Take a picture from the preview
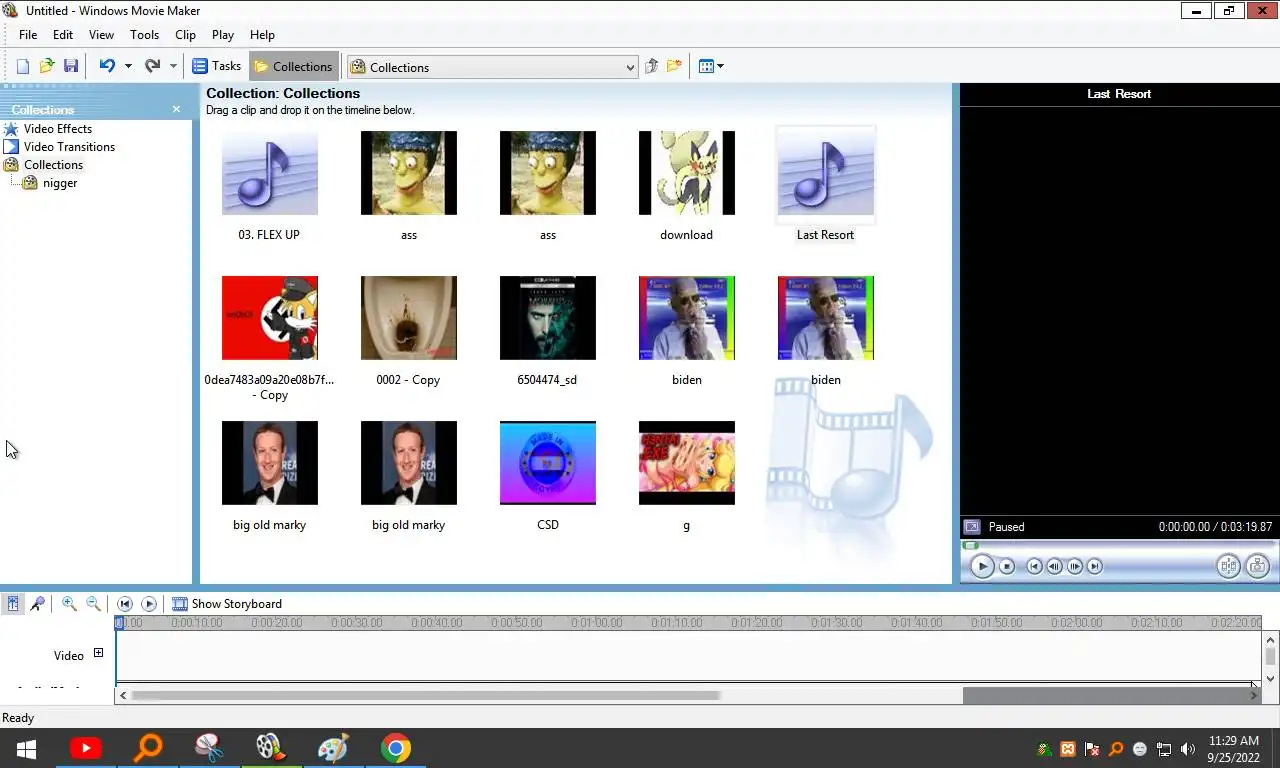This screenshot has width=1280, height=768. click(1258, 566)
